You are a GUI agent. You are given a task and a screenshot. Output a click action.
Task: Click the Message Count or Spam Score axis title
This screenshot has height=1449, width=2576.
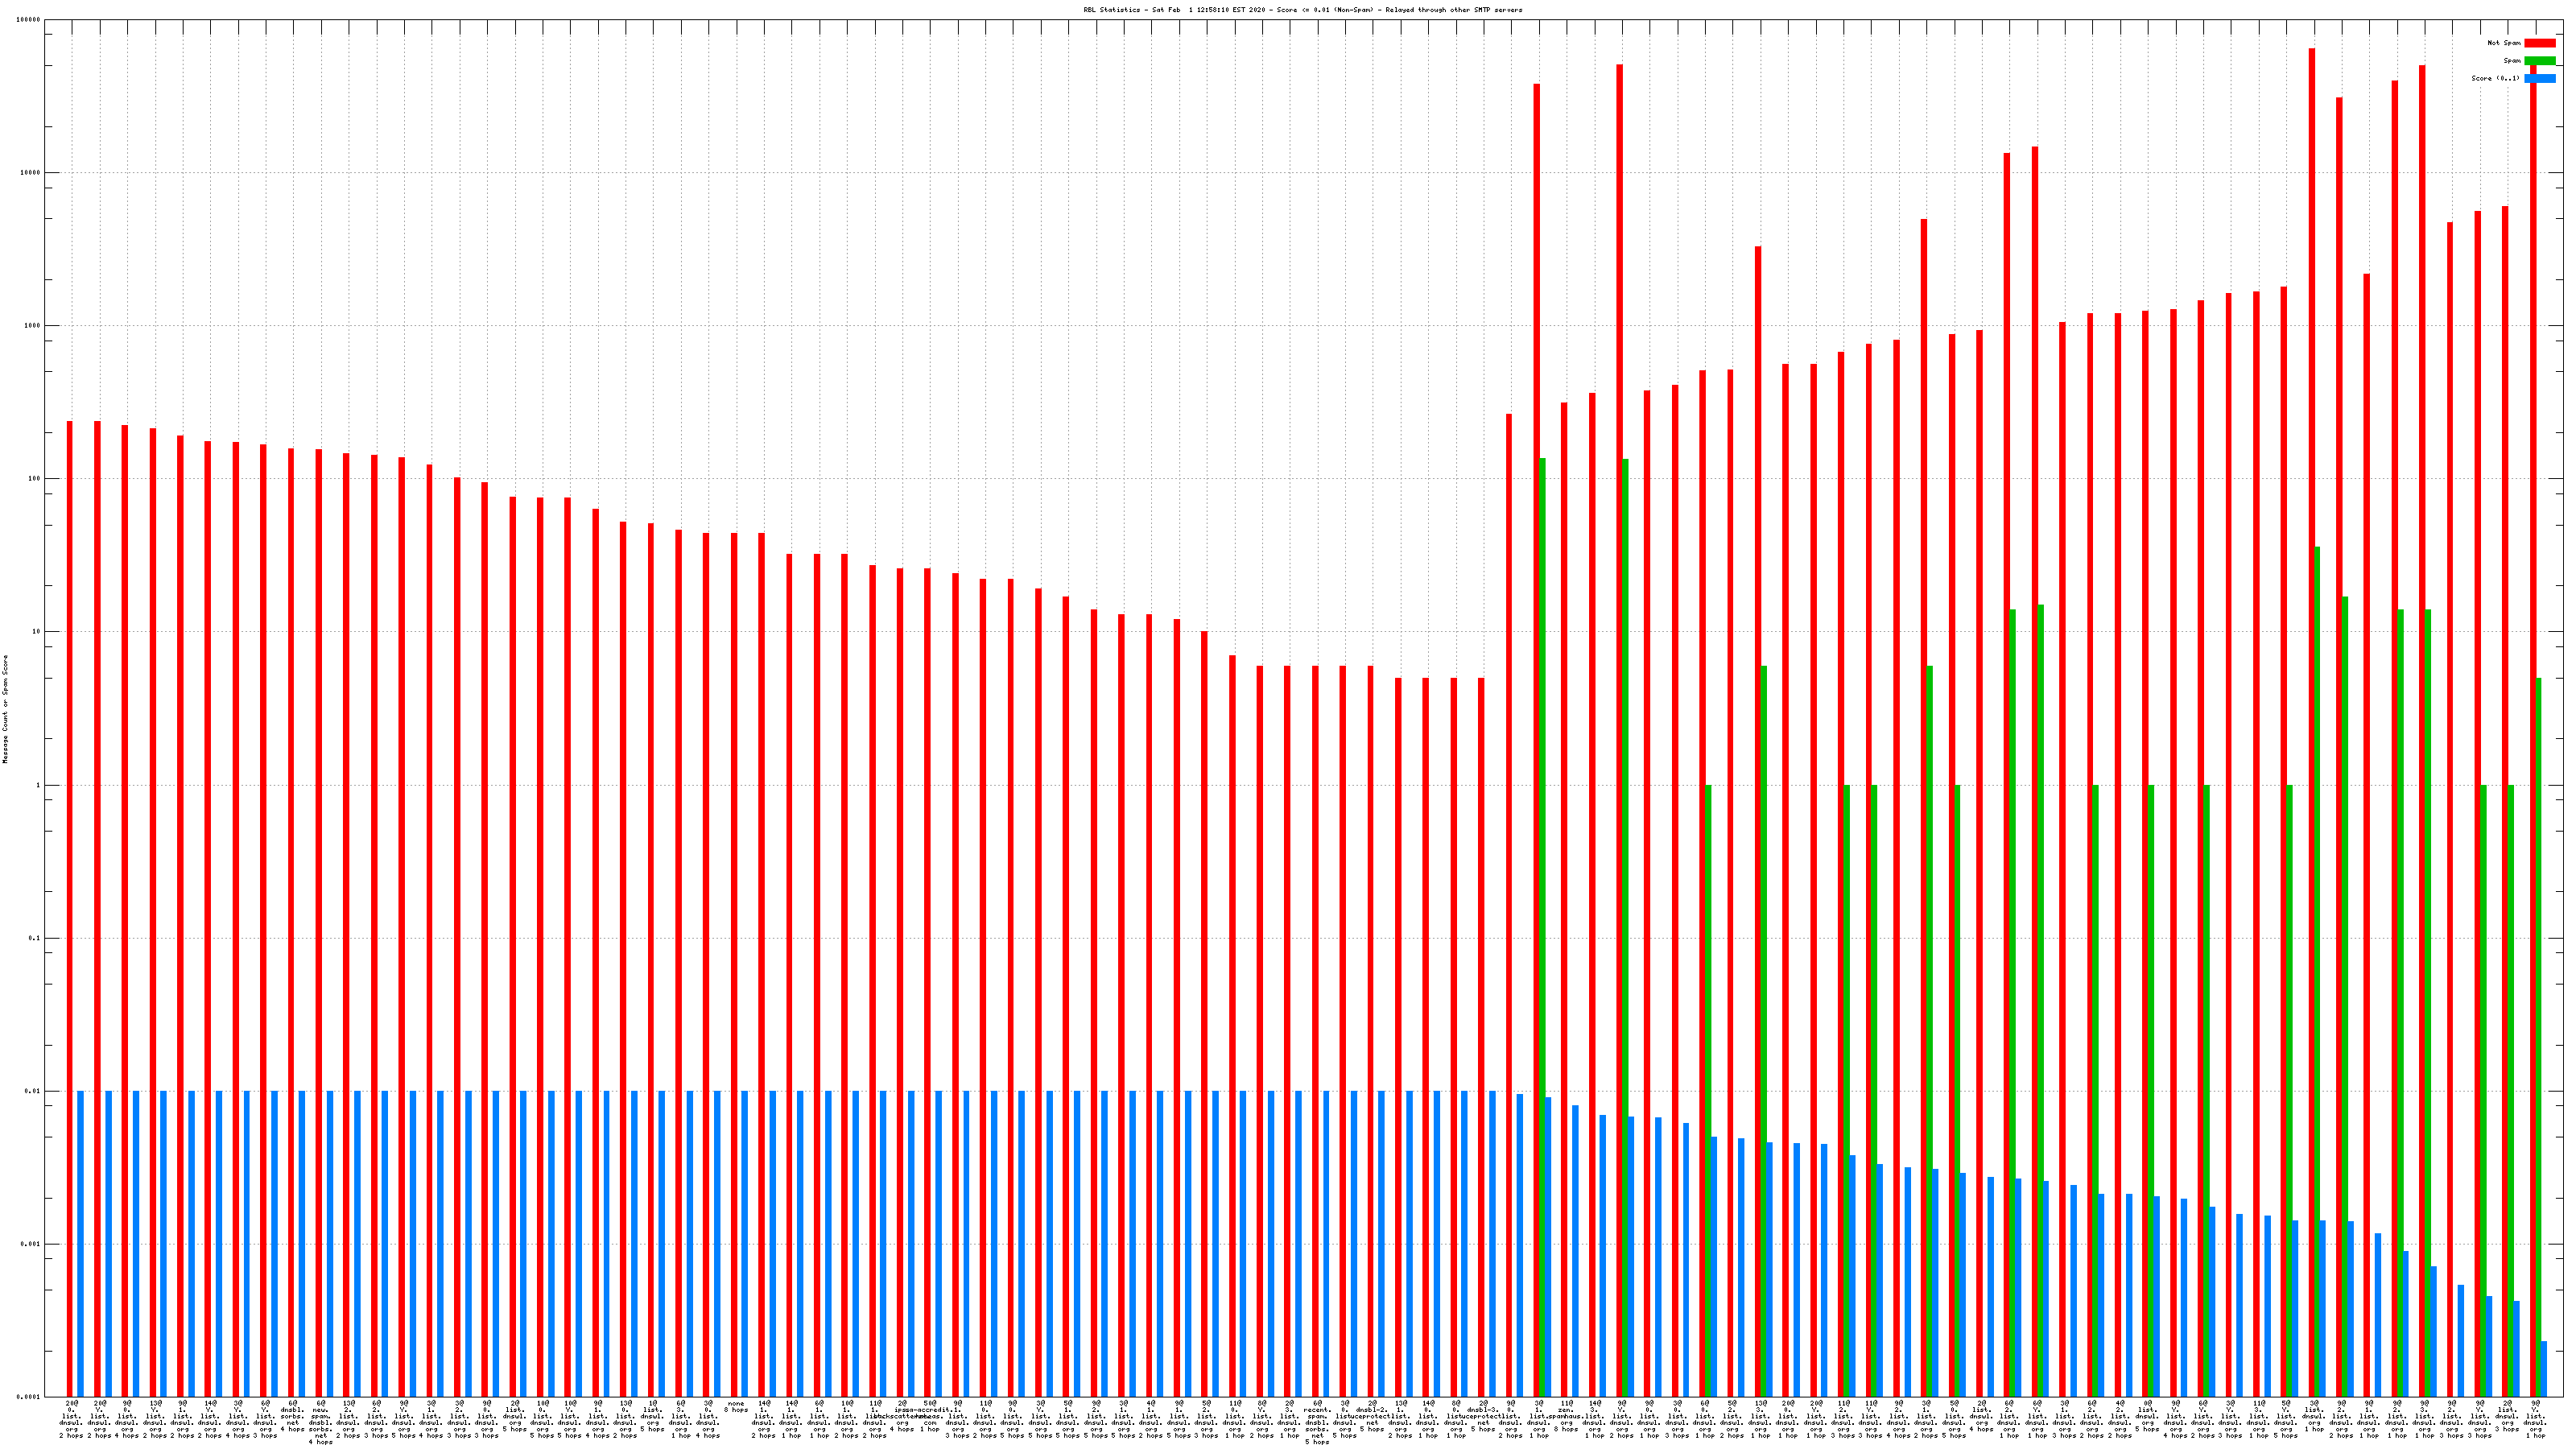pos(5,709)
